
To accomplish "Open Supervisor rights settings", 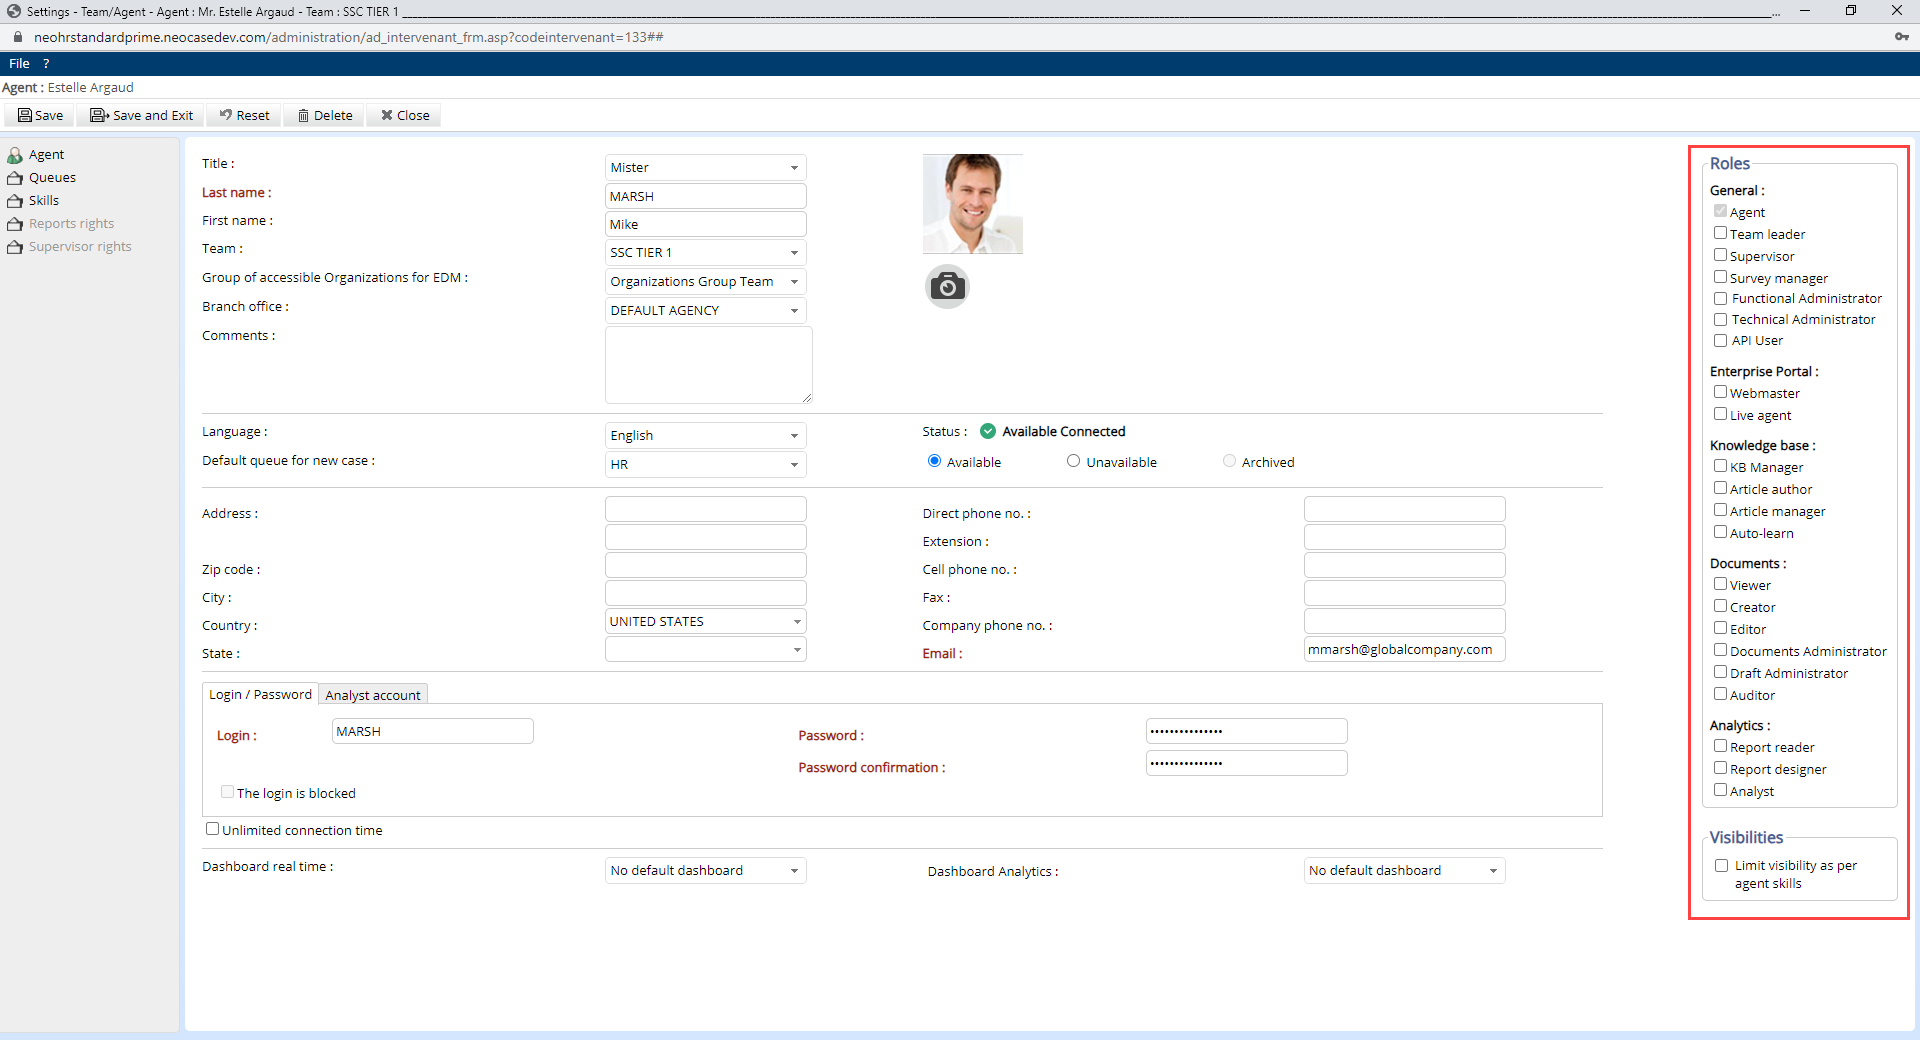I will point(78,246).
